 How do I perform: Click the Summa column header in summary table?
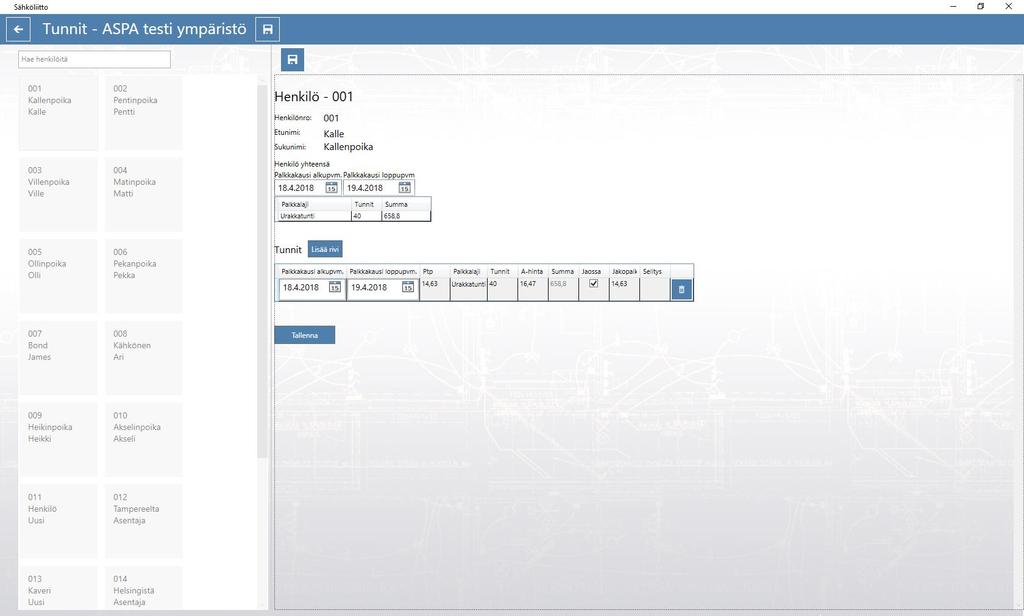(406, 204)
